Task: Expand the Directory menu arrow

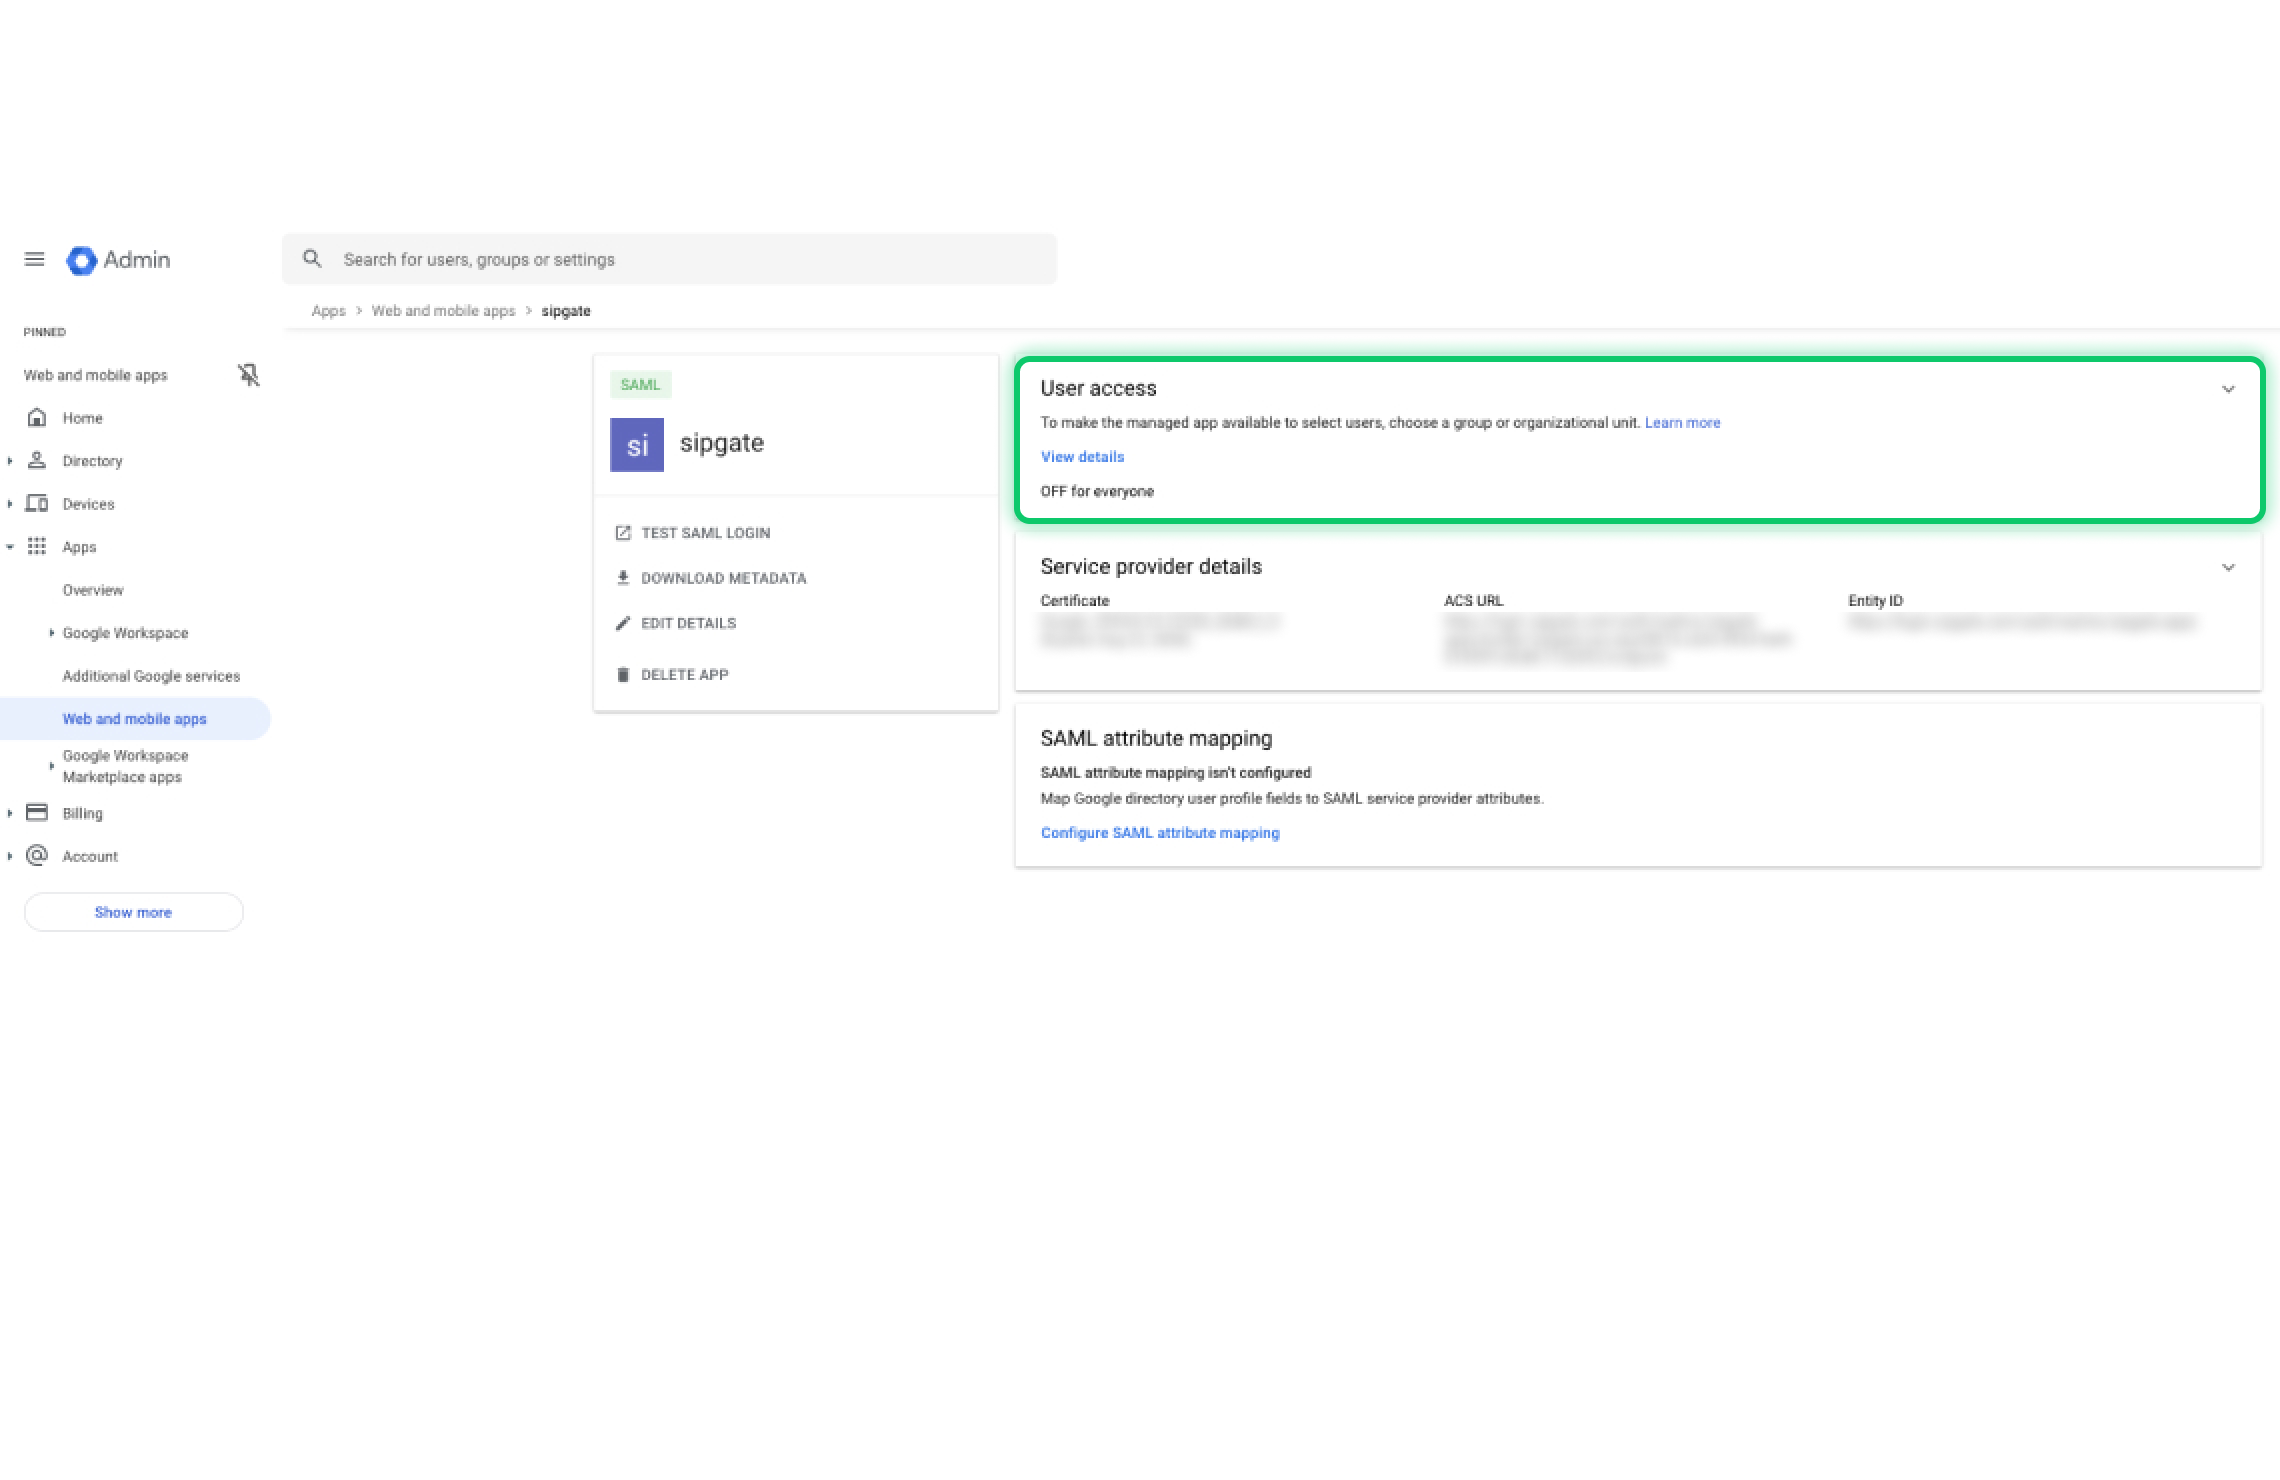Action: coord(10,461)
